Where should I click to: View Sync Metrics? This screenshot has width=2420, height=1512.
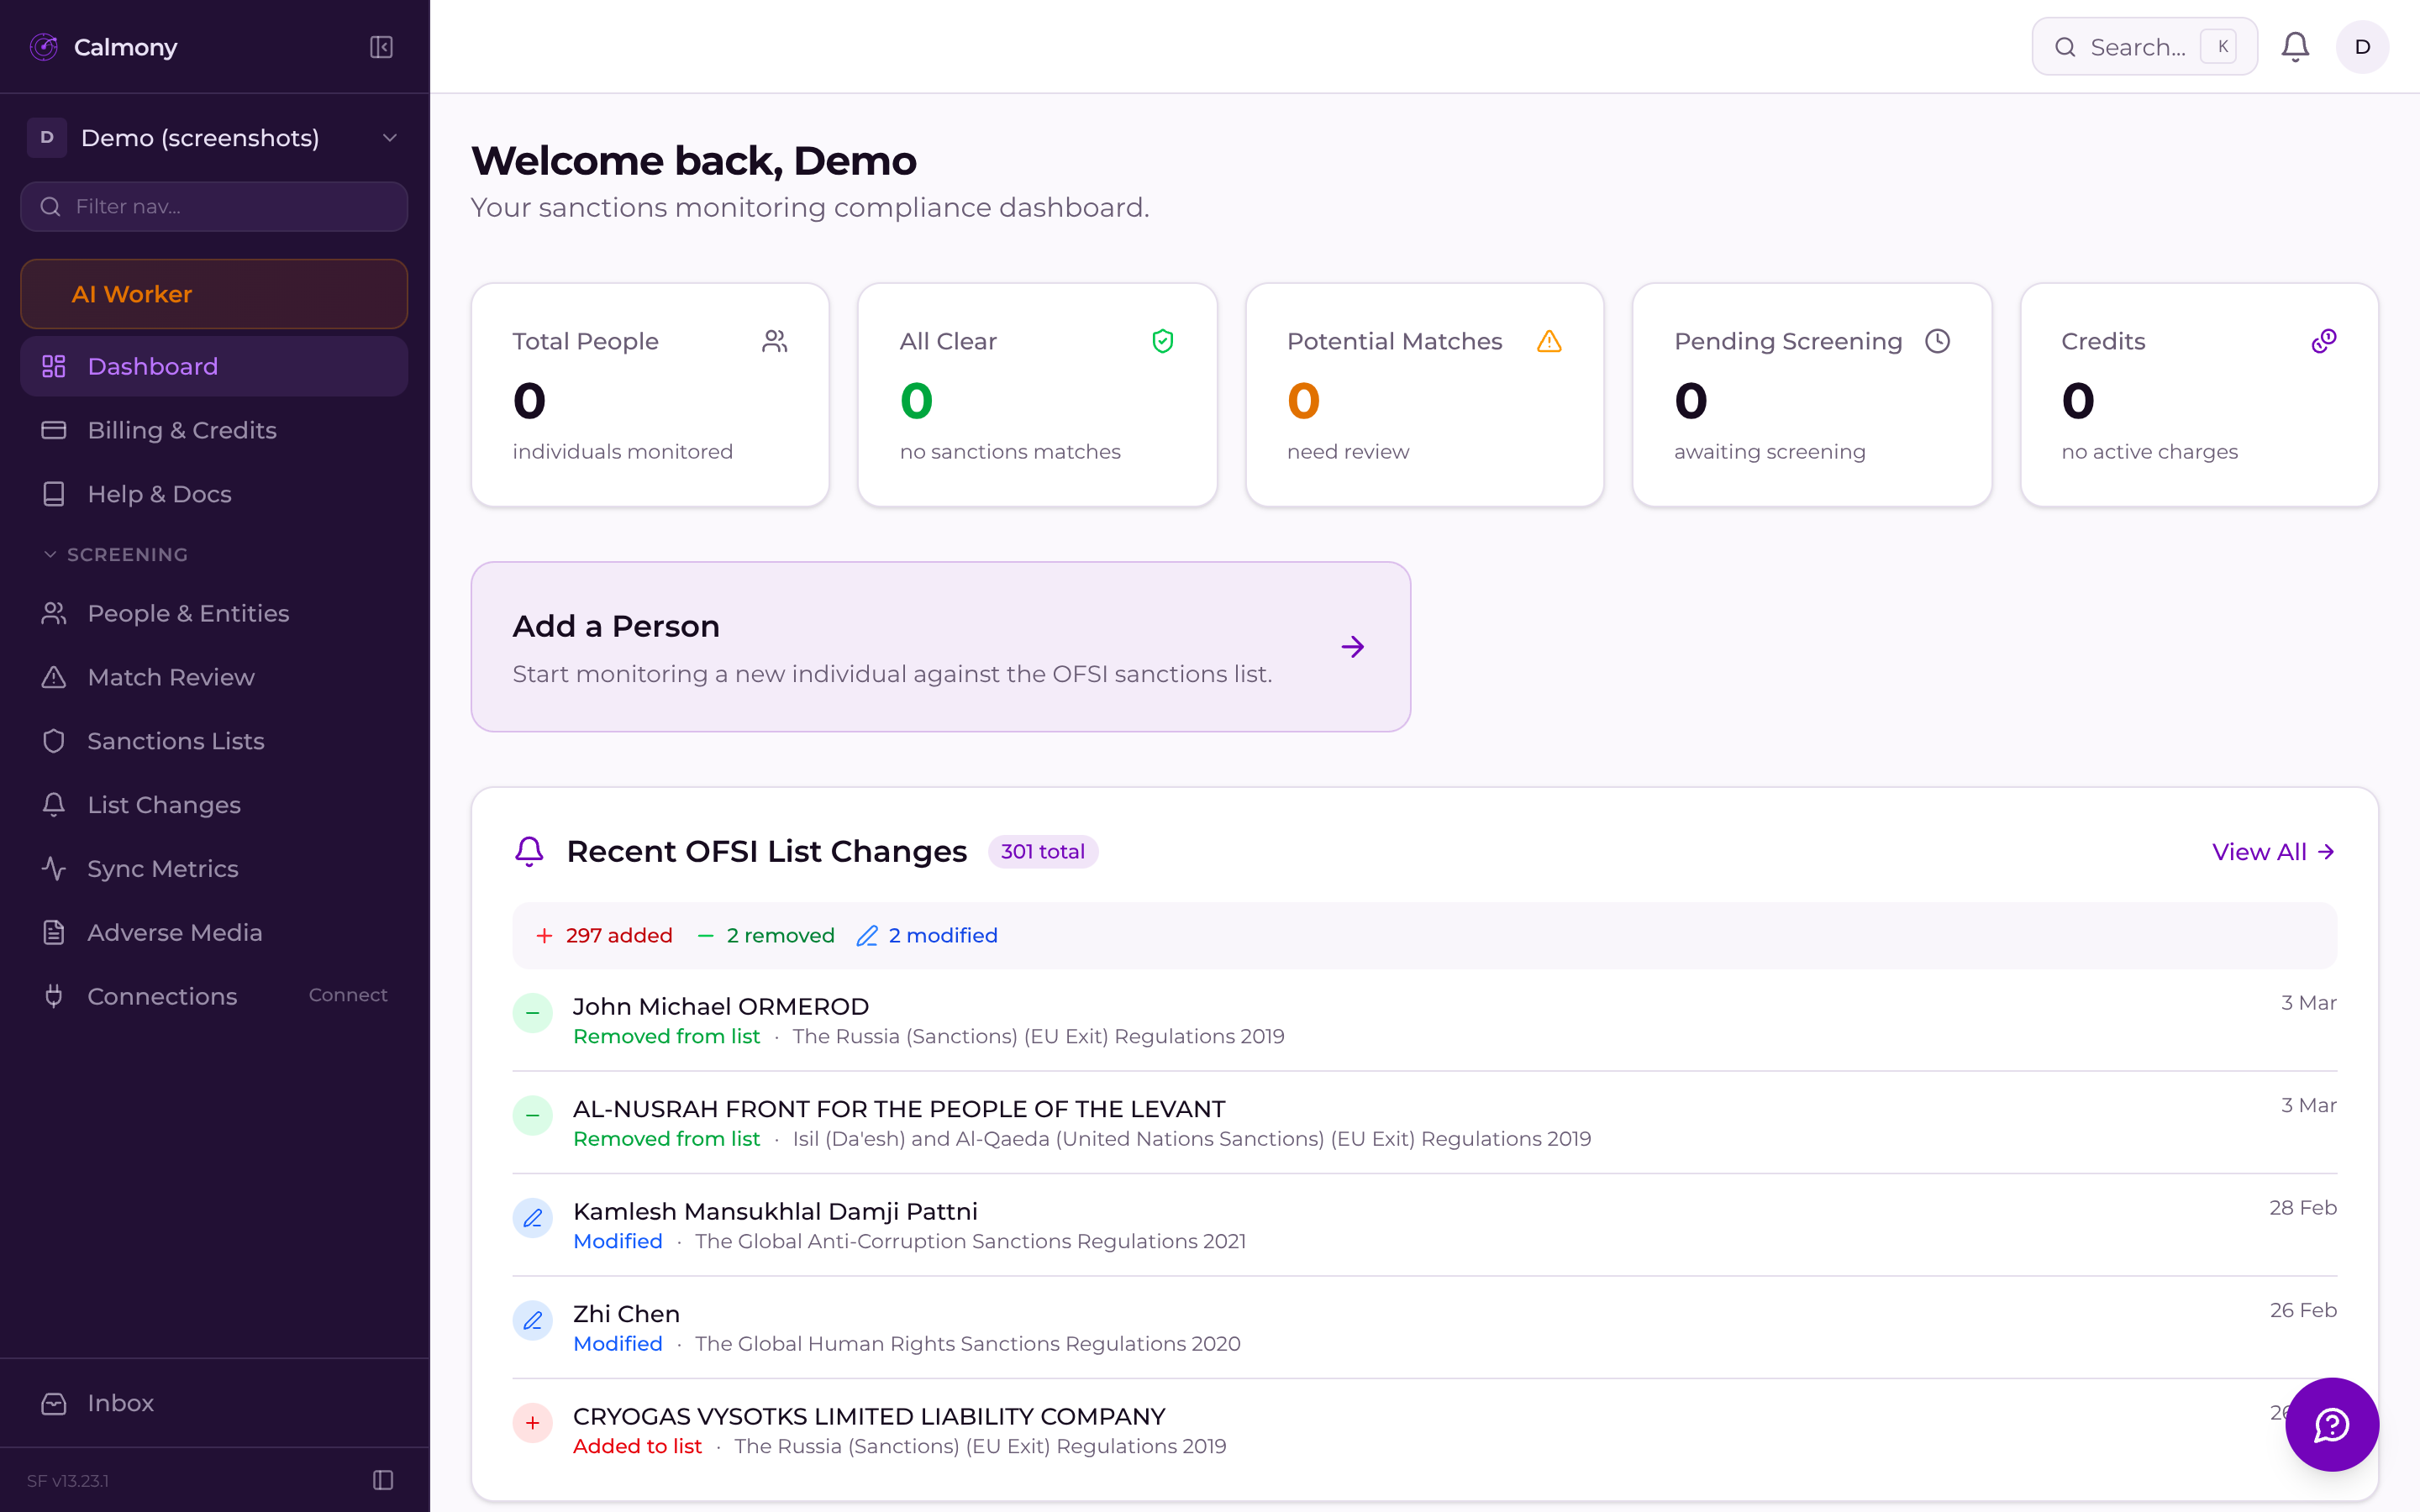pyautogui.click(x=214, y=869)
